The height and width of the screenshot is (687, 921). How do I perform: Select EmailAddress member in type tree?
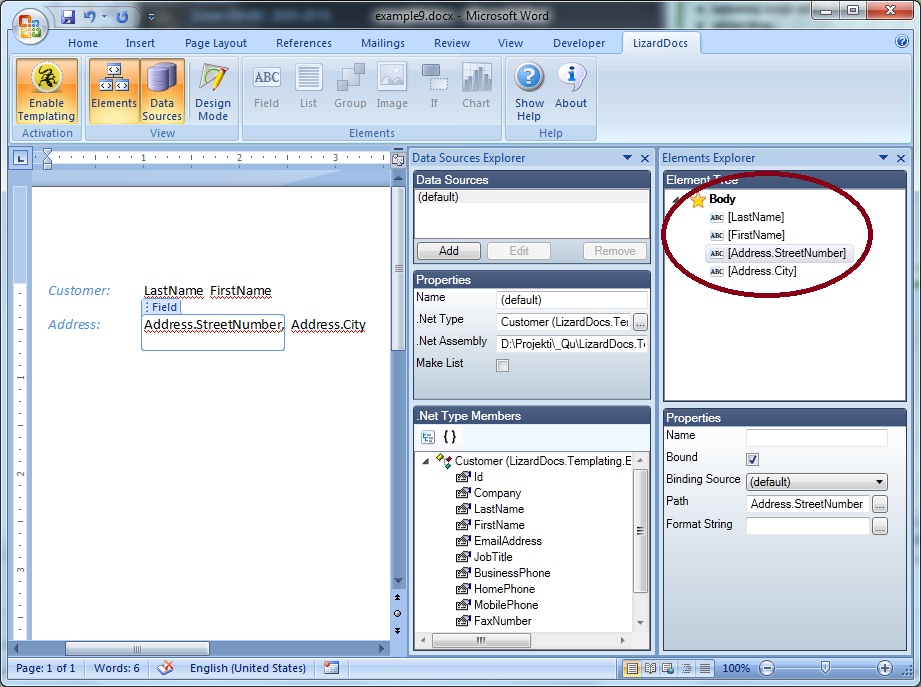click(507, 541)
